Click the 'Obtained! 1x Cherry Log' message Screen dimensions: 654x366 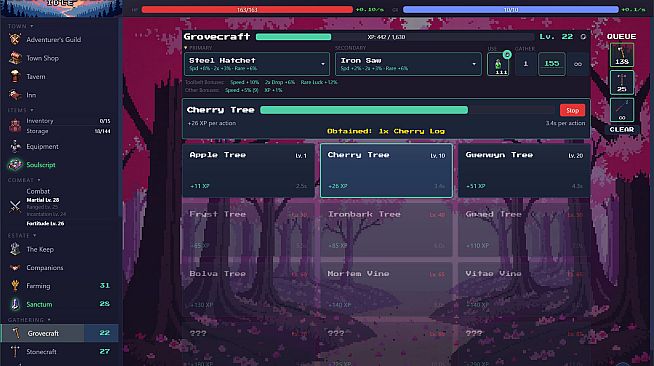386,131
